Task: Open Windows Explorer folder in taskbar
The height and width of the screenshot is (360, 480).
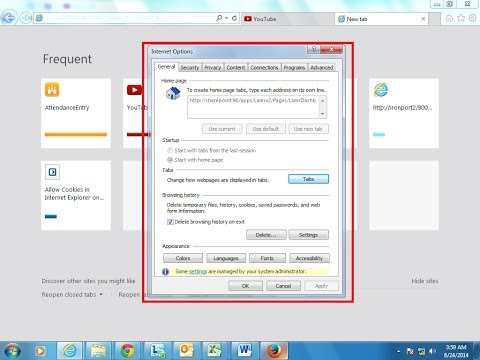Action: pyautogui.click(x=98, y=351)
